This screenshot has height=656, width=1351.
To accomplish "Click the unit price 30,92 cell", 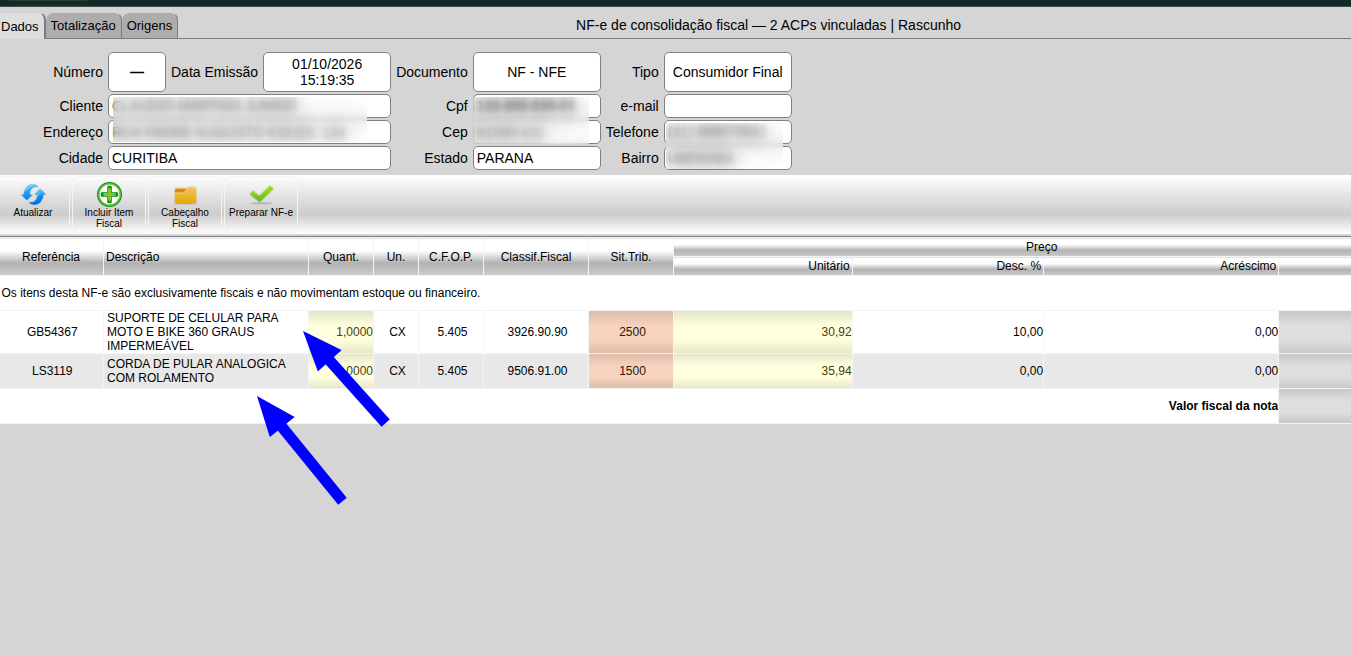I will (763, 332).
